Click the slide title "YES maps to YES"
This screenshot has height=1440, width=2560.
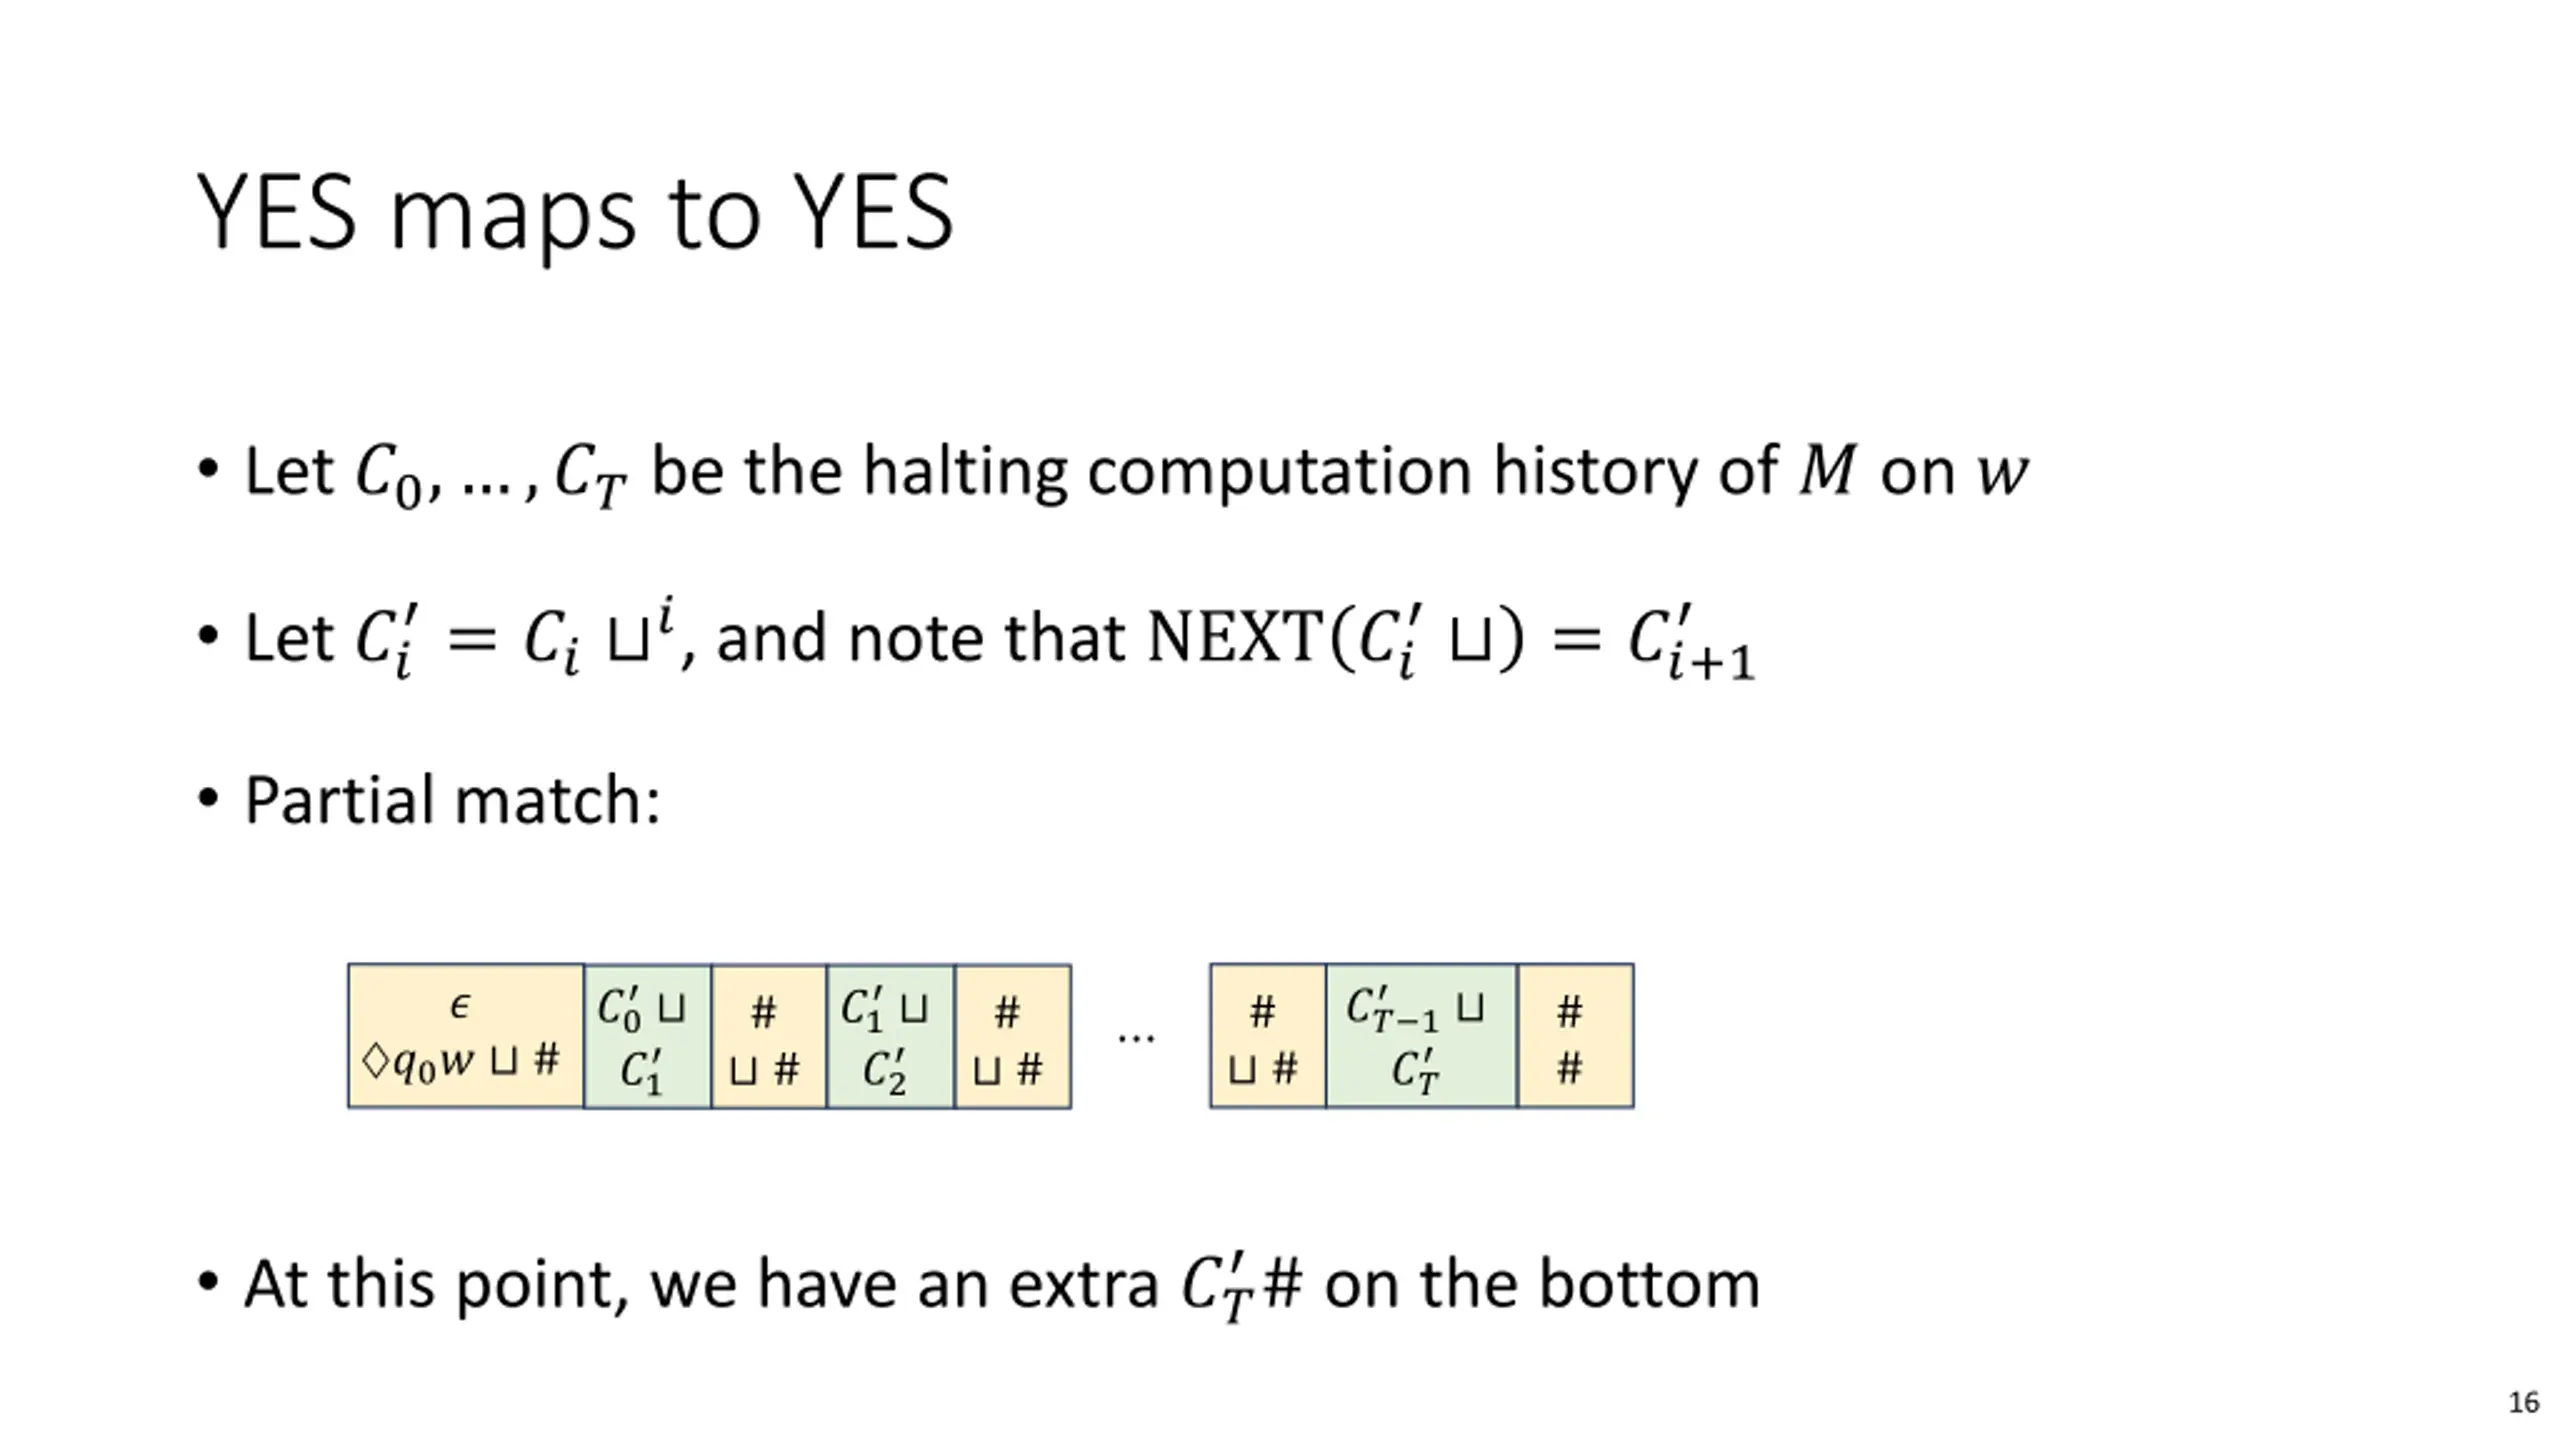point(575,212)
